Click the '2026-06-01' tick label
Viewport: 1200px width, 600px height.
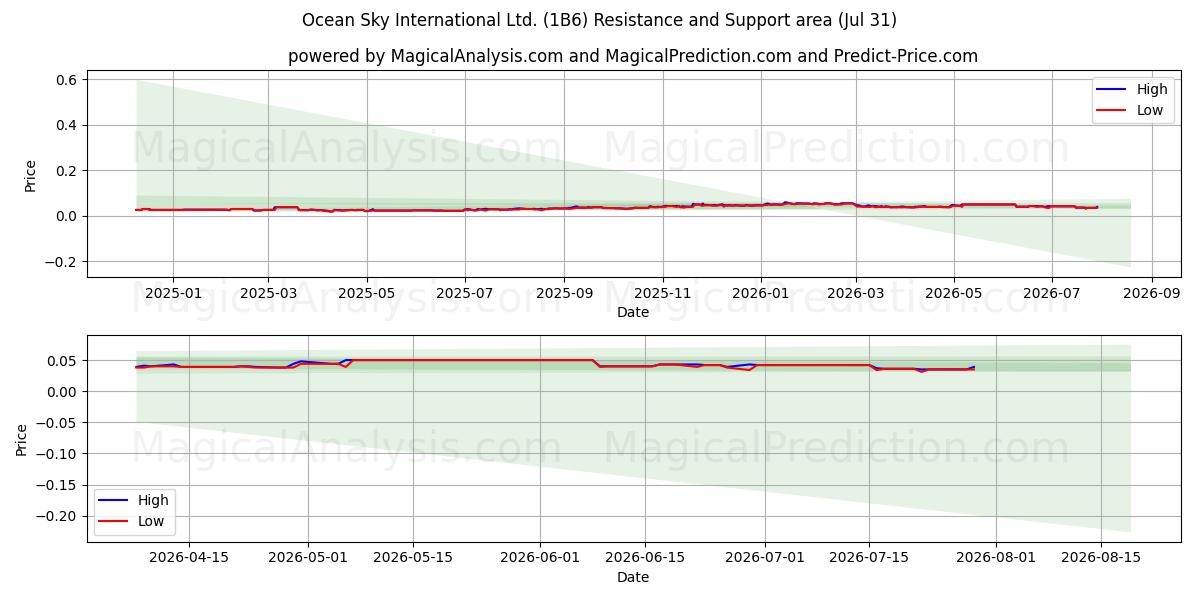pos(540,558)
